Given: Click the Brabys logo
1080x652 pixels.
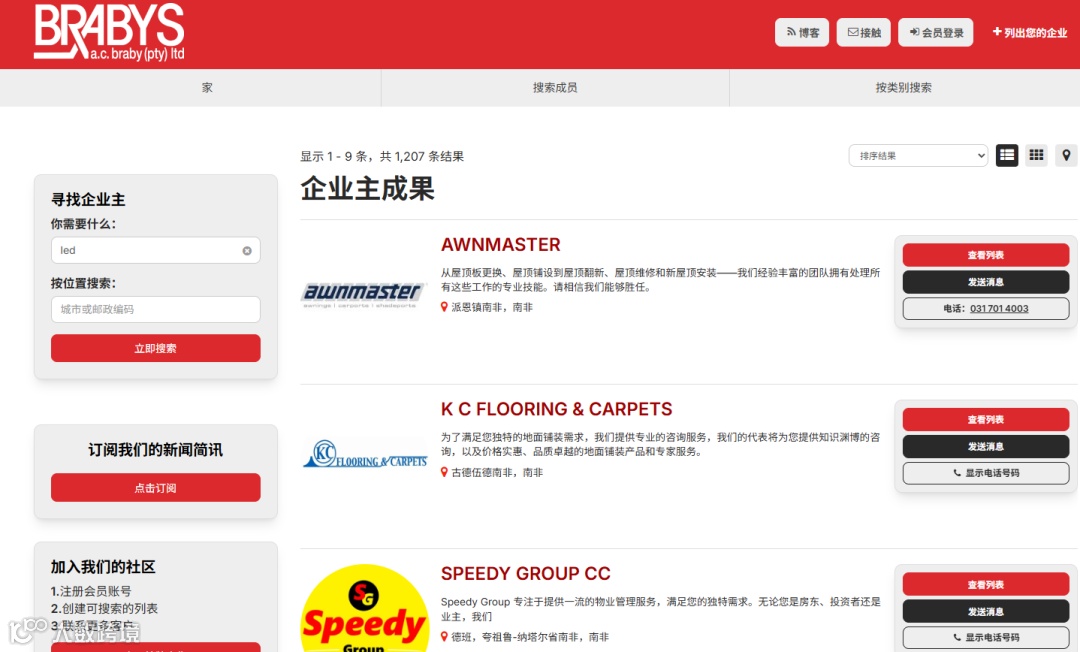Looking at the screenshot, I should pyautogui.click(x=109, y=32).
